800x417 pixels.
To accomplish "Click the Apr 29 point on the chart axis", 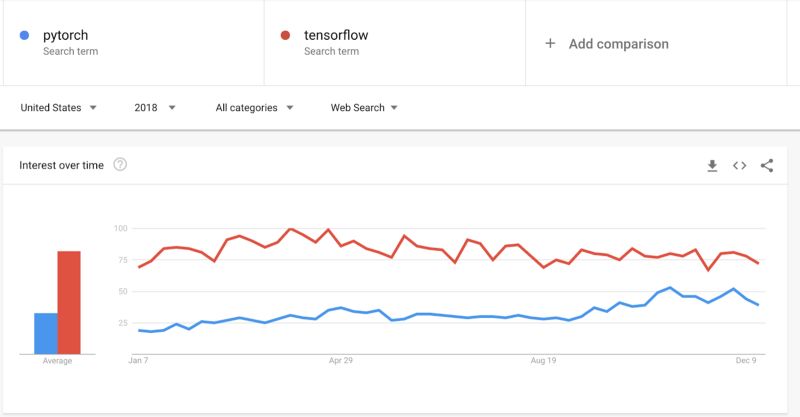I will [341, 359].
